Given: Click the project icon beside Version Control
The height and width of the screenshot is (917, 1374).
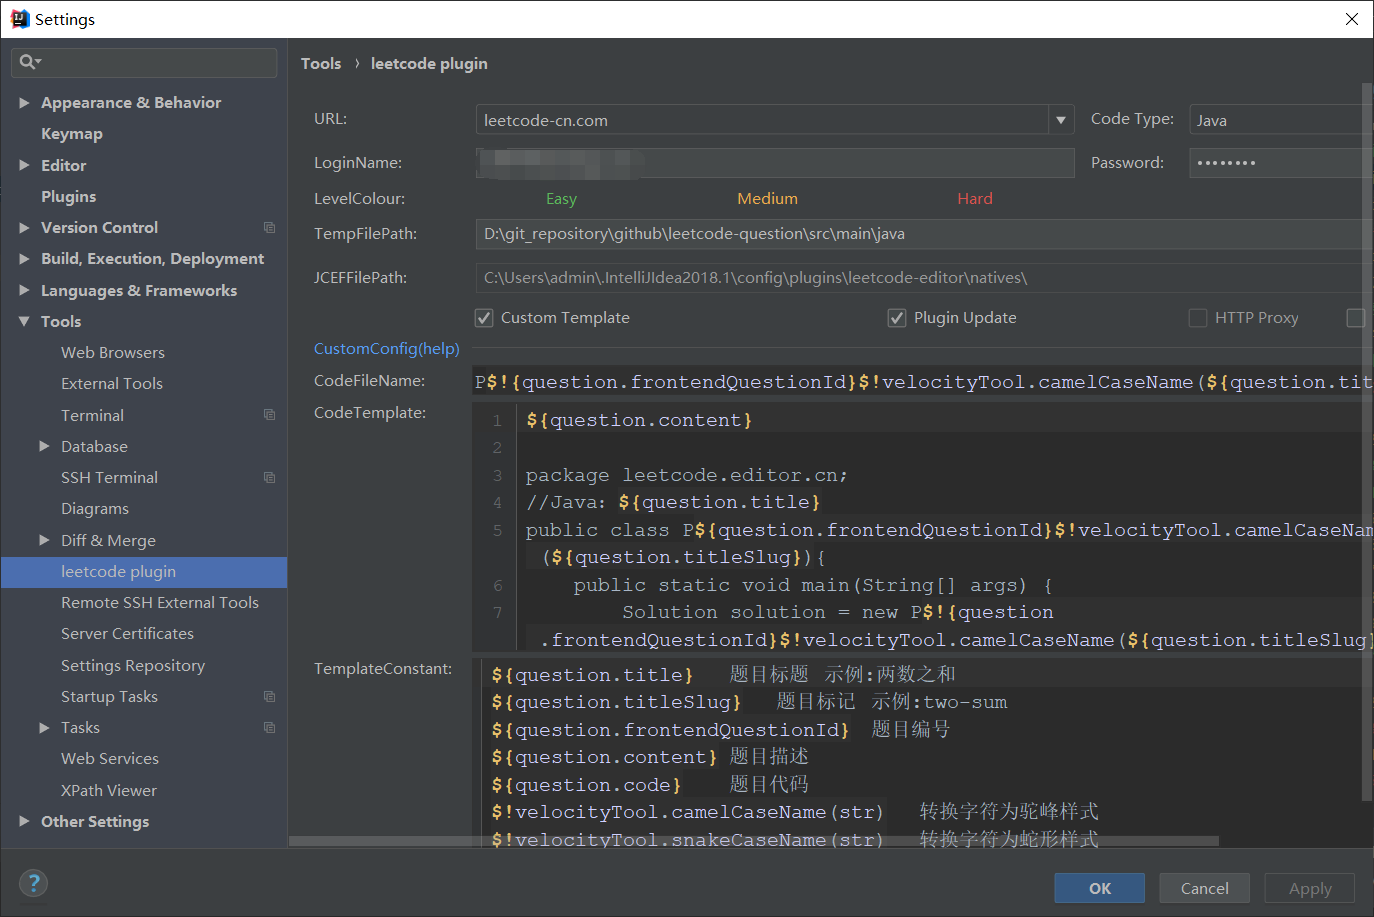Looking at the screenshot, I should coord(268,227).
